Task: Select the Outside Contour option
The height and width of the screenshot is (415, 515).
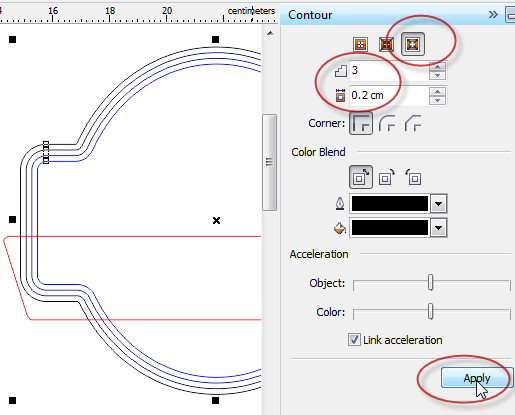Action: [412, 44]
